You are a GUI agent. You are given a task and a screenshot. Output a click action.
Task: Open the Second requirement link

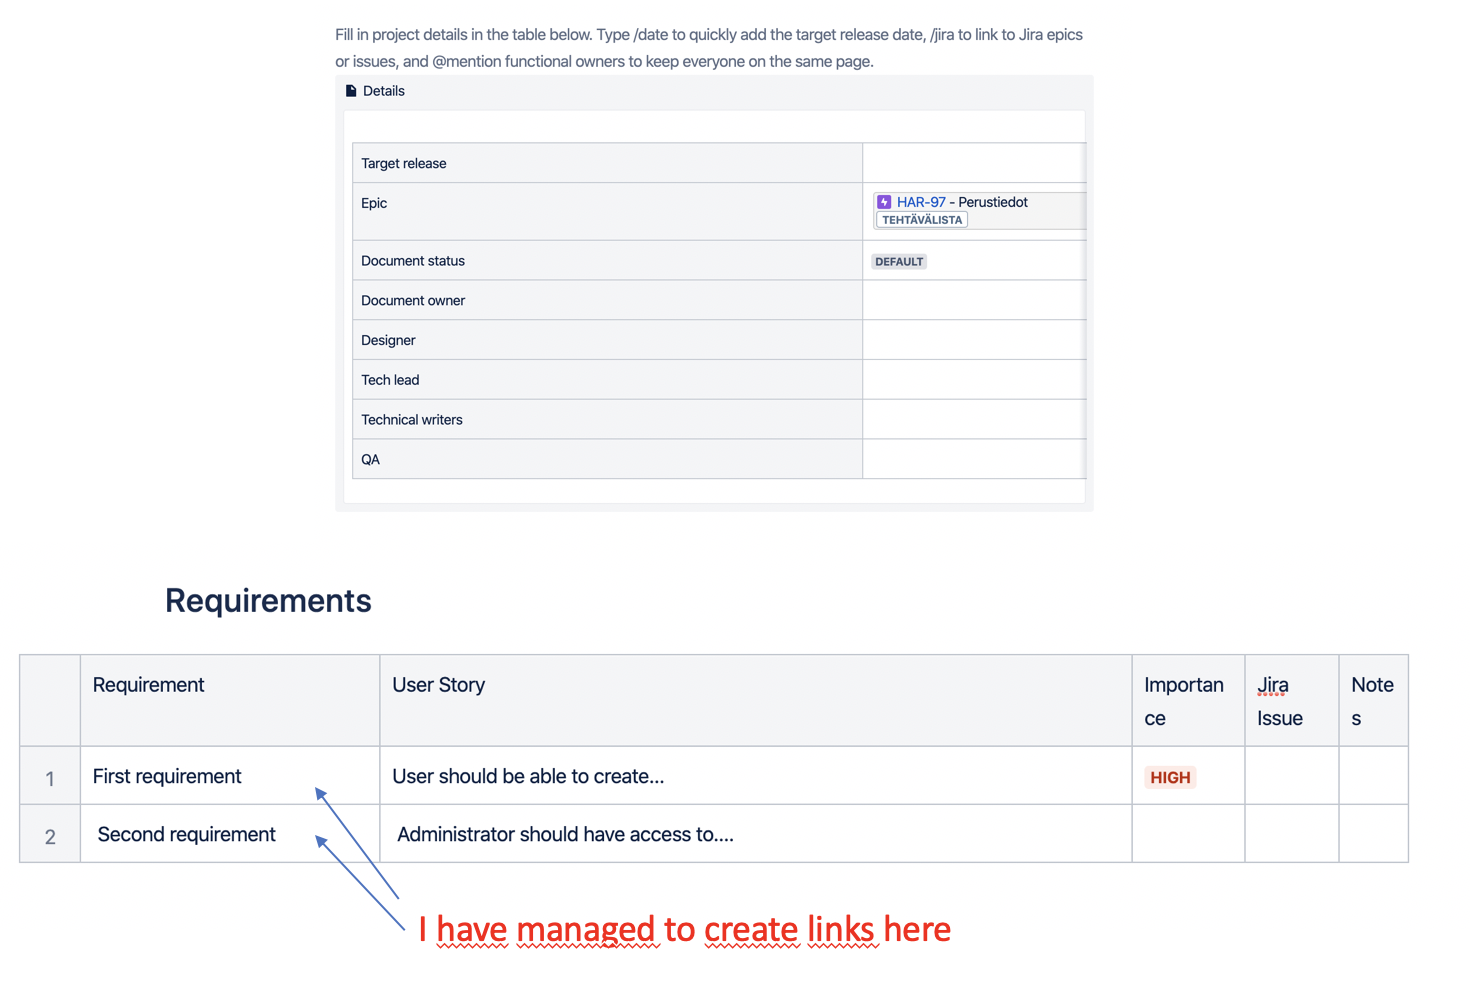tap(186, 834)
